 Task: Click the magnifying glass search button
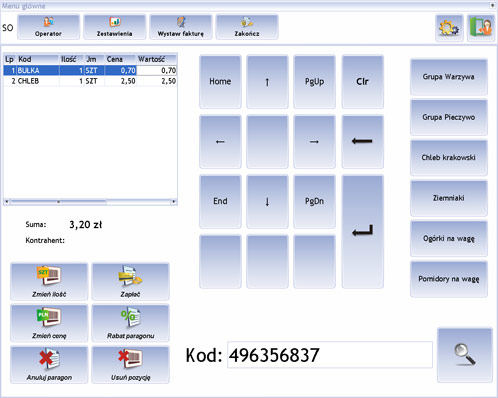coord(465,355)
